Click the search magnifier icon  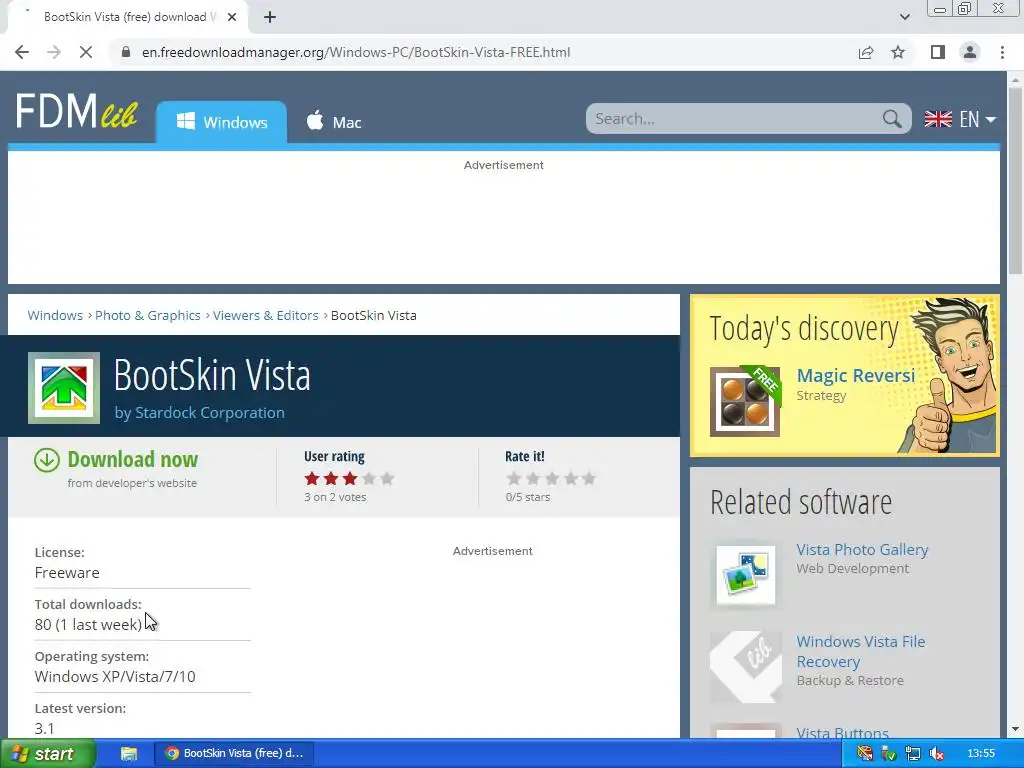point(892,119)
